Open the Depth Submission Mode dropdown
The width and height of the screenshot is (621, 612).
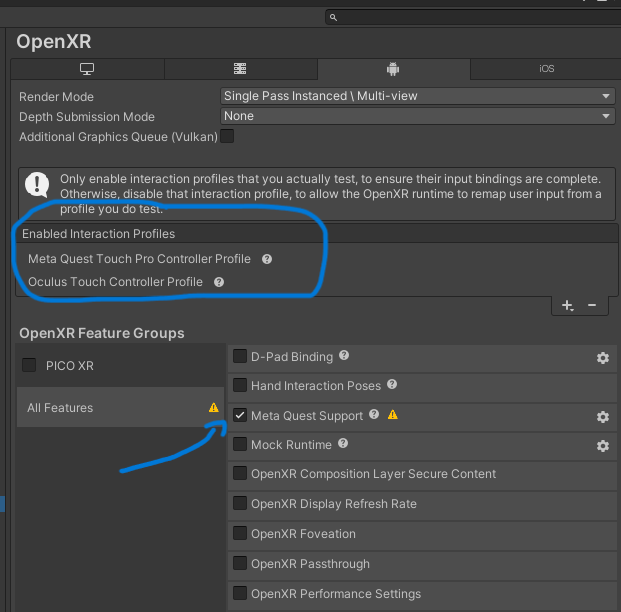417,116
